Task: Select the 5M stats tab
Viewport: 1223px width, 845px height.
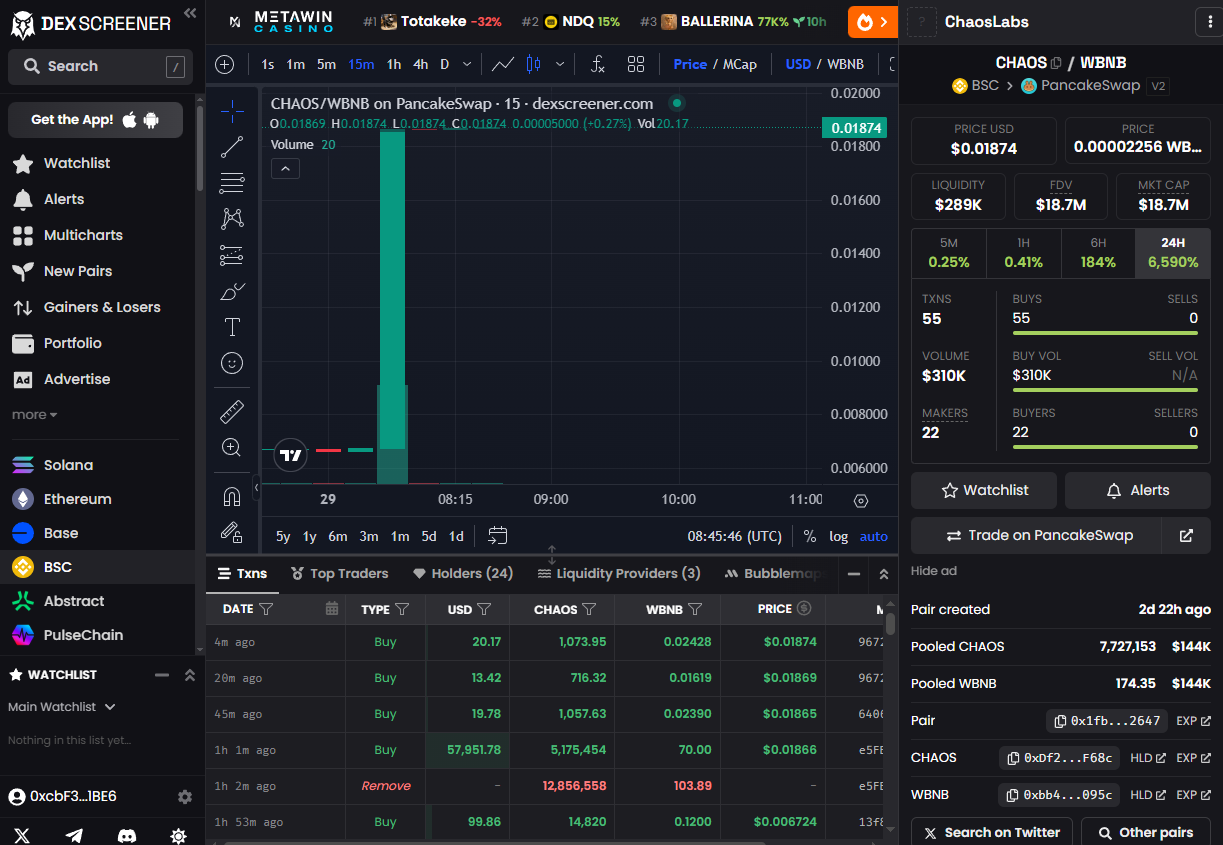Action: [x=949, y=253]
